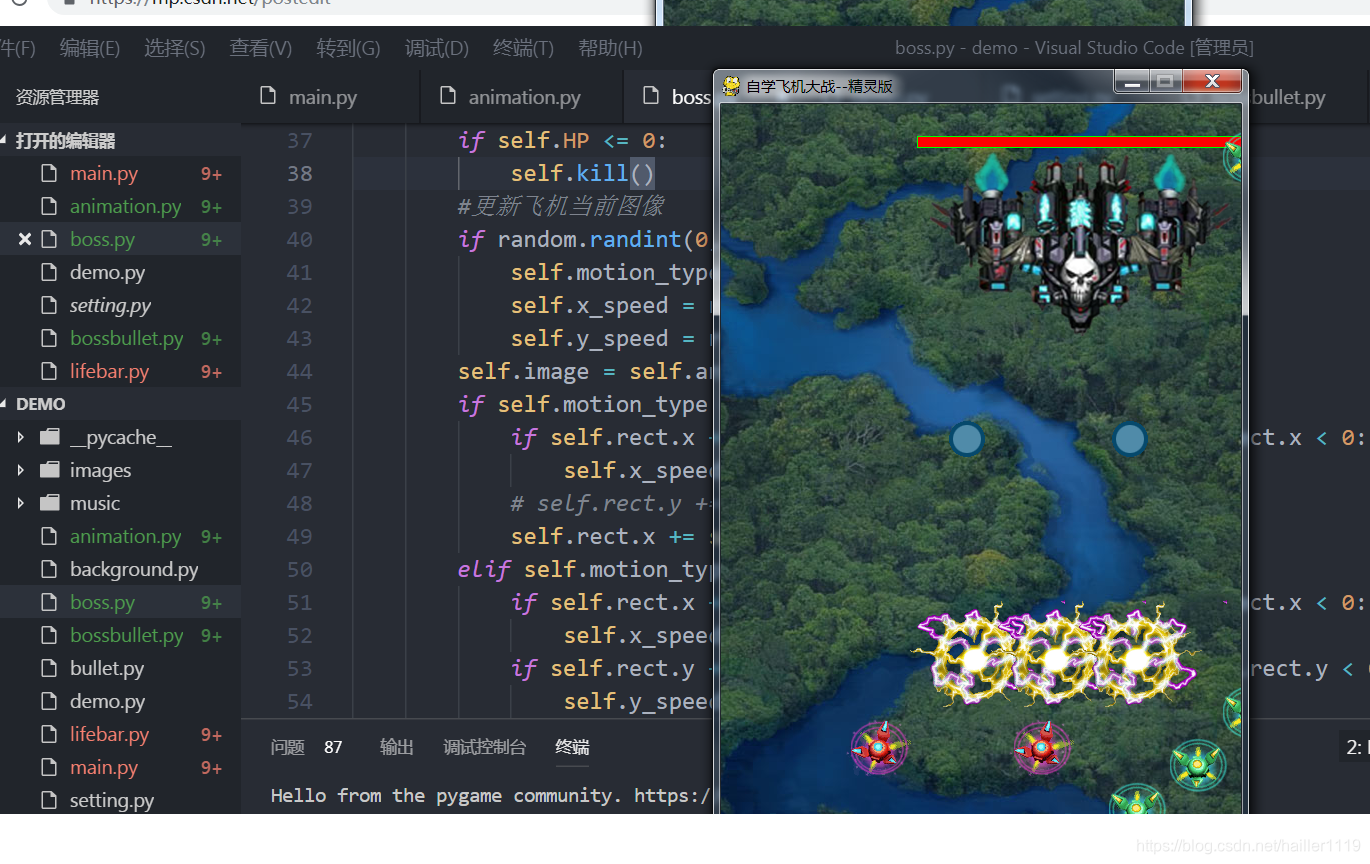Click the right blue circle in game
Screen dimensions: 1370x864
[1129, 439]
